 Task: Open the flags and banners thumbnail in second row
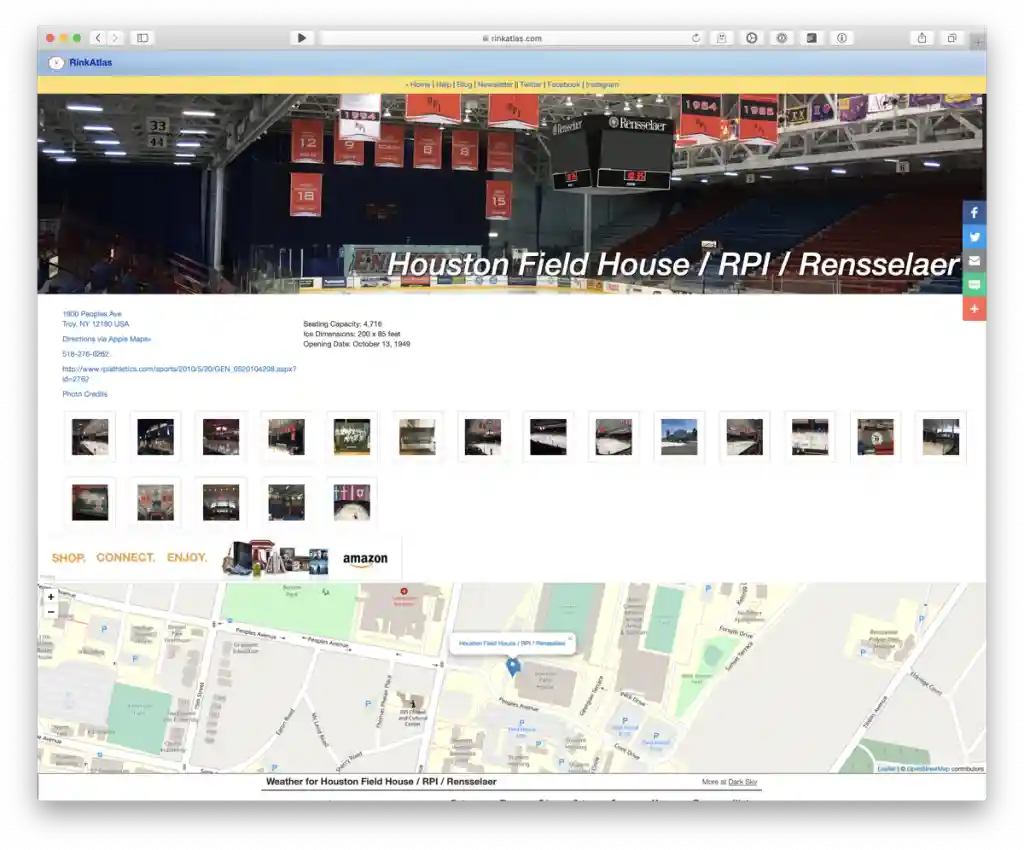point(352,502)
